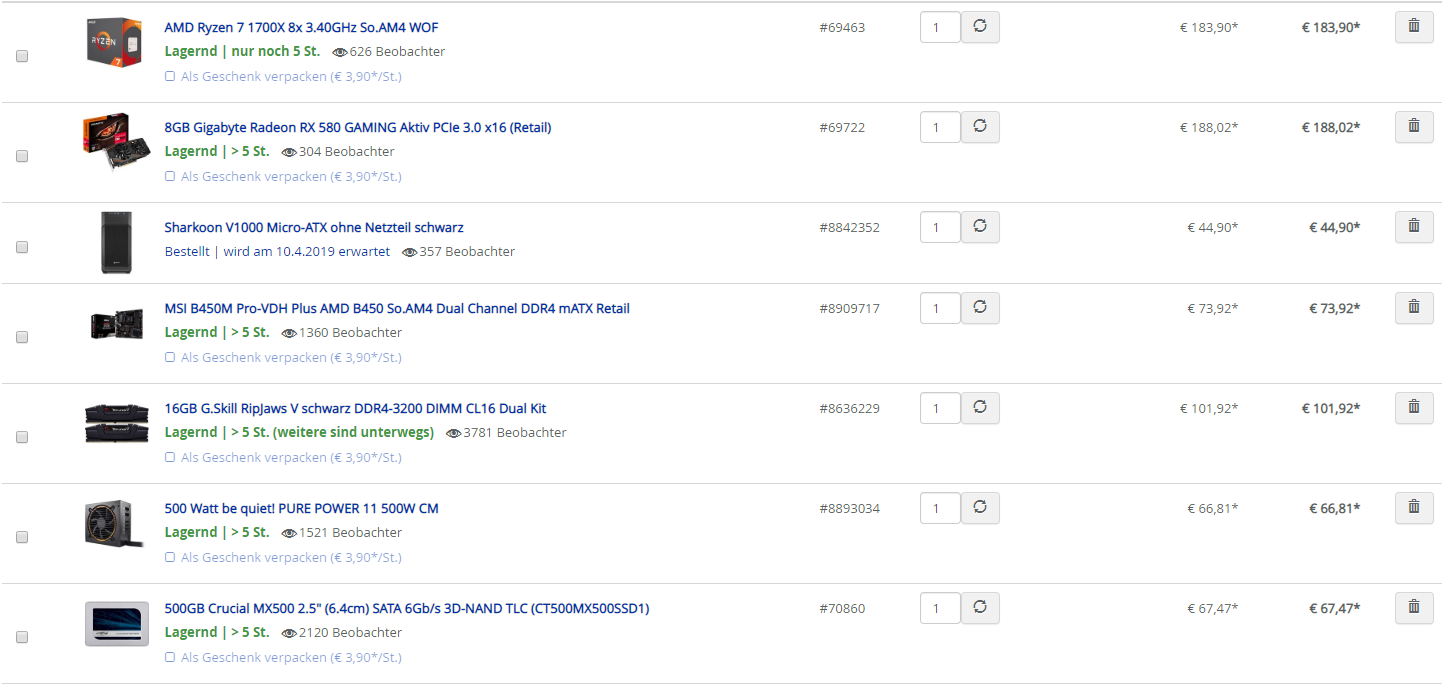Check gift wrap option for G.Skill RipJaws V
Image resolution: width=1450 pixels, height=697 pixels.
(x=170, y=458)
